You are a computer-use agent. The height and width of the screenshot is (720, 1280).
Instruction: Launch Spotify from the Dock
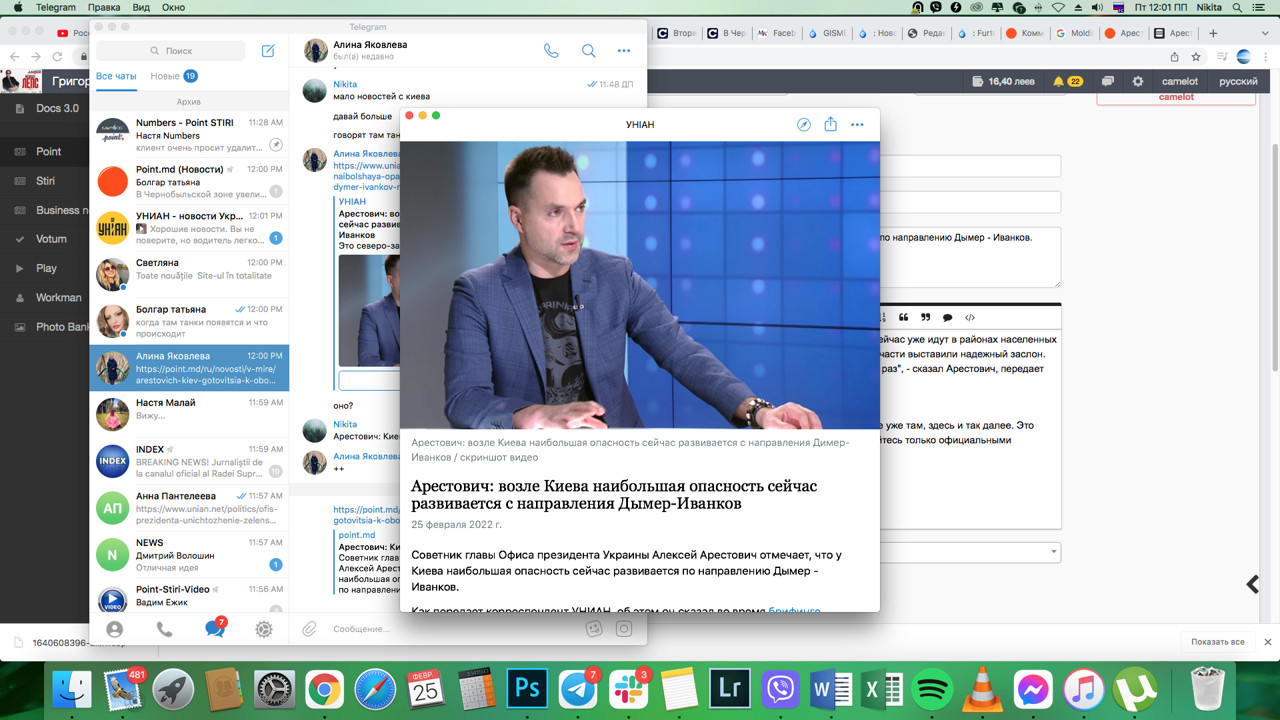tap(934, 689)
